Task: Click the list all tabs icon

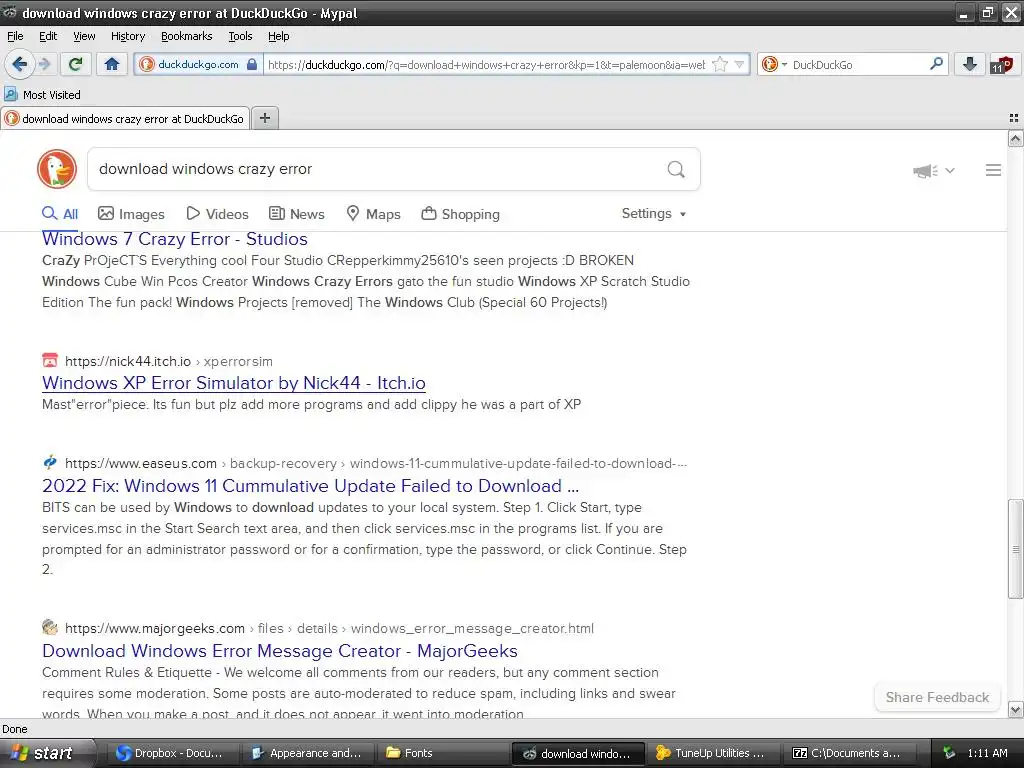Action: coord(1014,118)
